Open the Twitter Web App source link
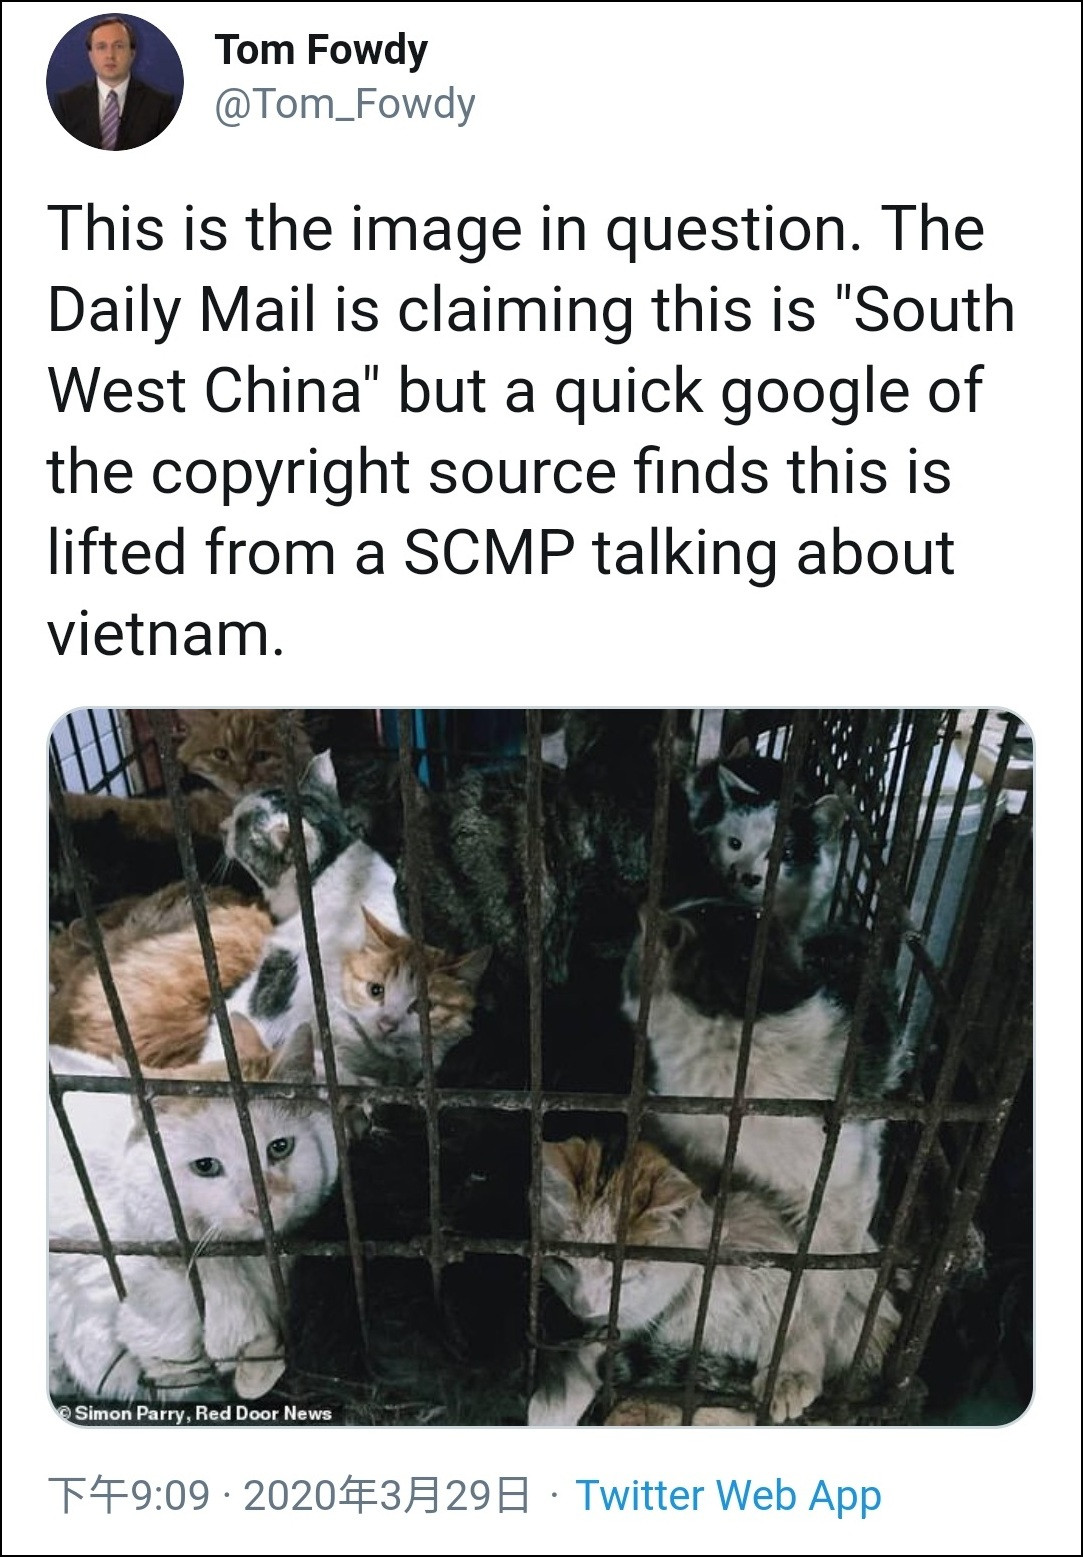This screenshot has height=1557, width=1083. 729,1495
